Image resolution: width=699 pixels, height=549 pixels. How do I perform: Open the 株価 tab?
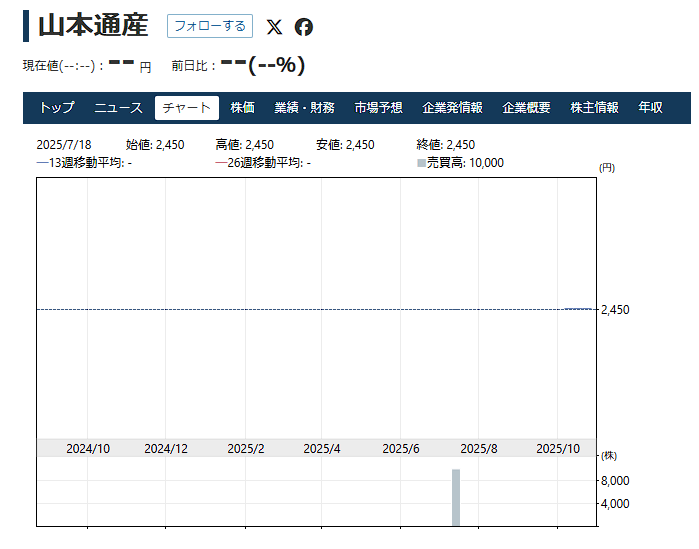pos(243,107)
